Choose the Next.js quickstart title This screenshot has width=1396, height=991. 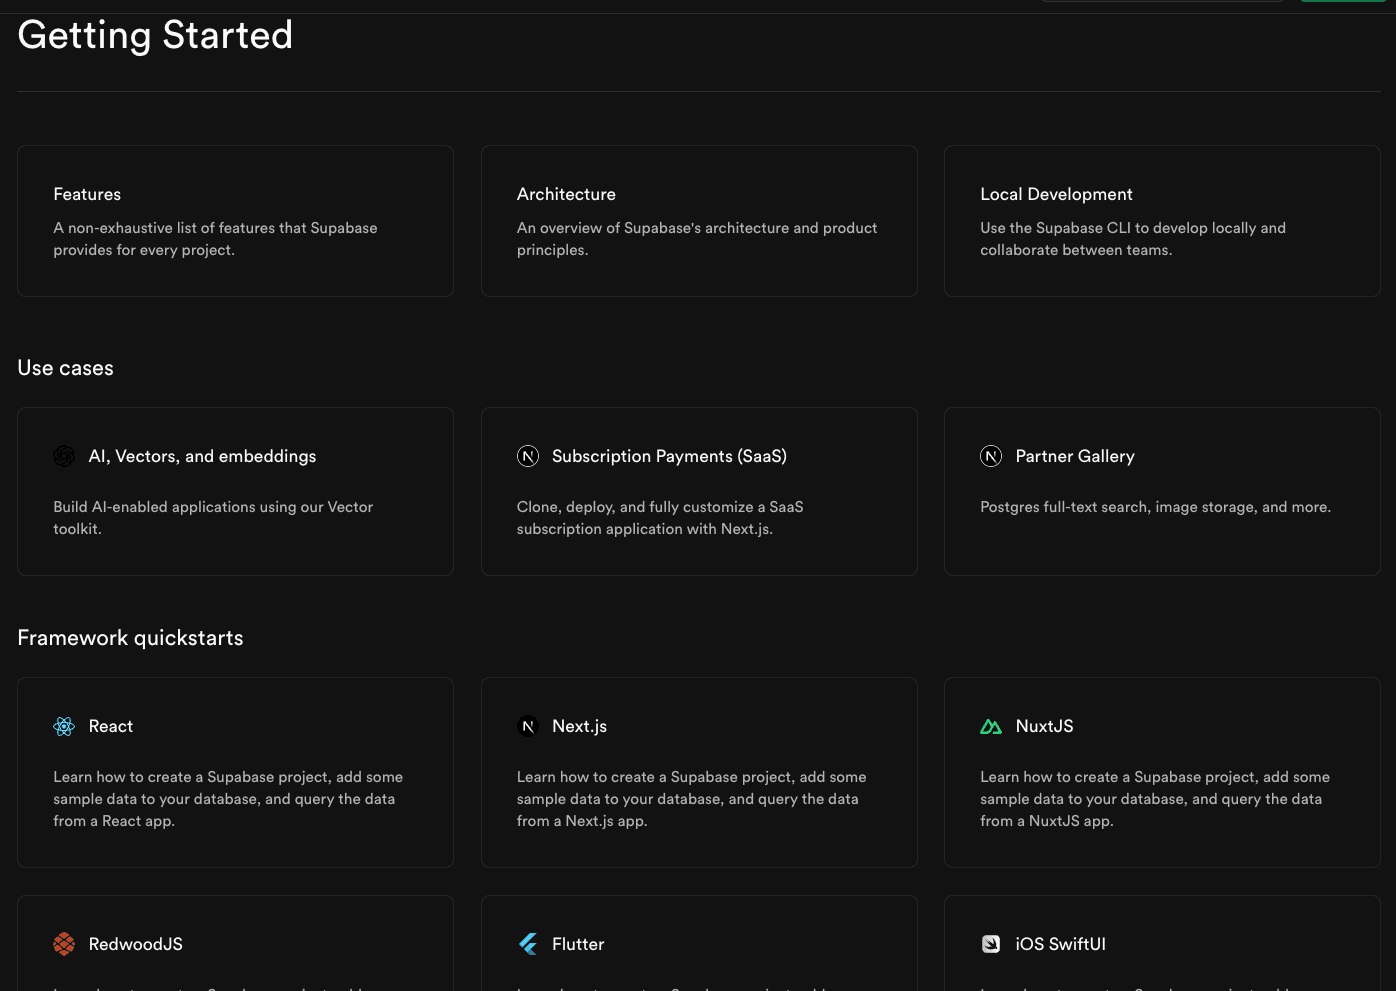point(579,726)
